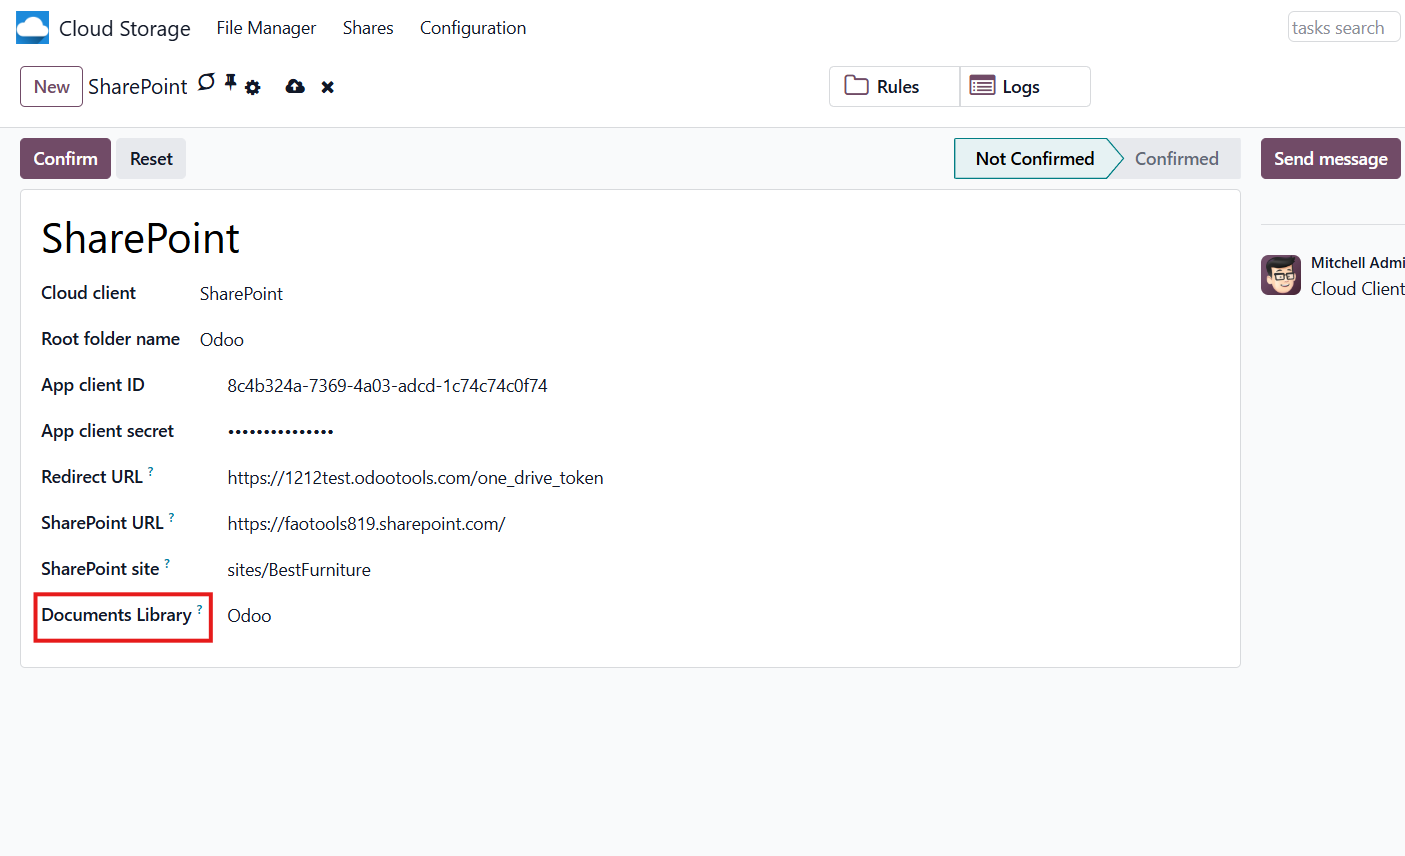Click the pin icon beside the SharePoint title
This screenshot has width=1405, height=856.
click(x=230, y=83)
